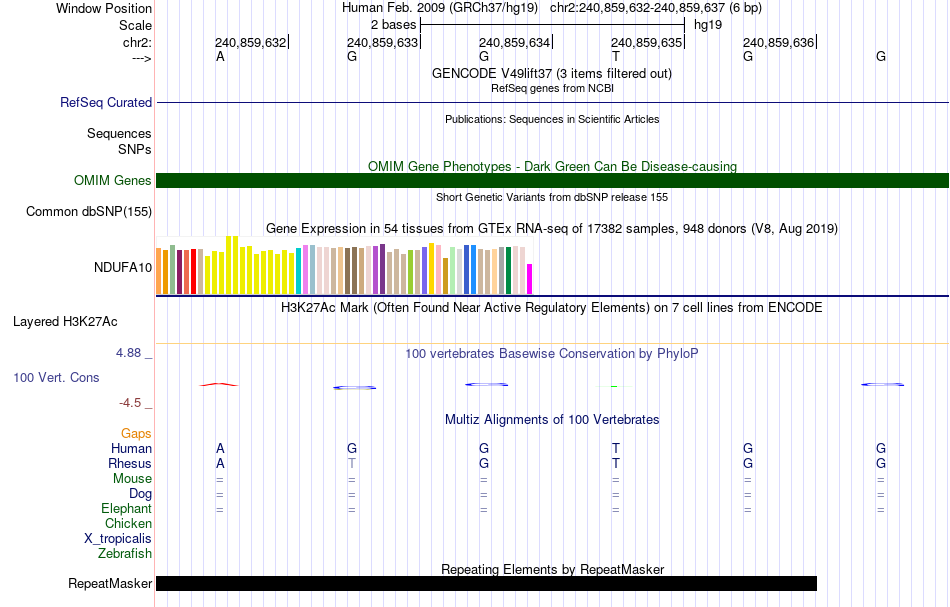The image size is (950, 607).
Task: Click the Common dbSNP(155) track label
Action: pyautogui.click(x=88, y=211)
